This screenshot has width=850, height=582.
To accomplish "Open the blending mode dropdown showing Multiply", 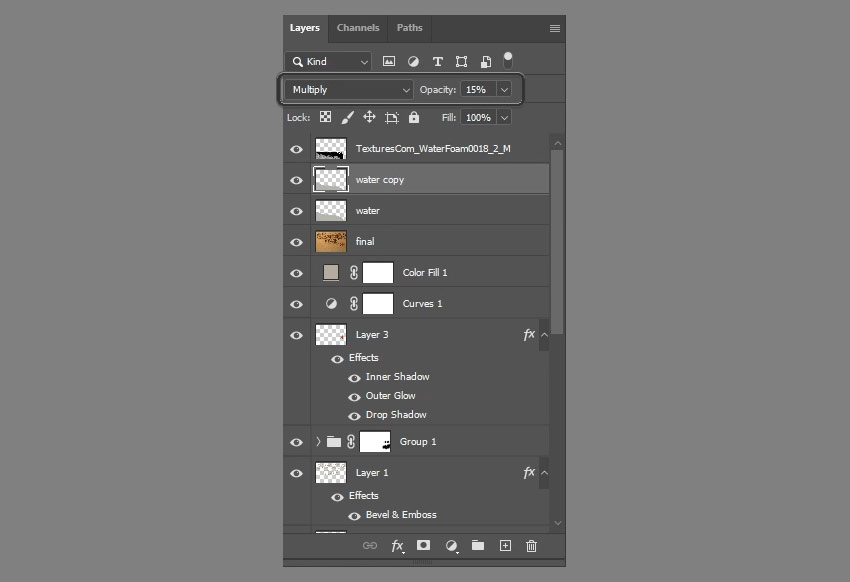I will coord(347,89).
